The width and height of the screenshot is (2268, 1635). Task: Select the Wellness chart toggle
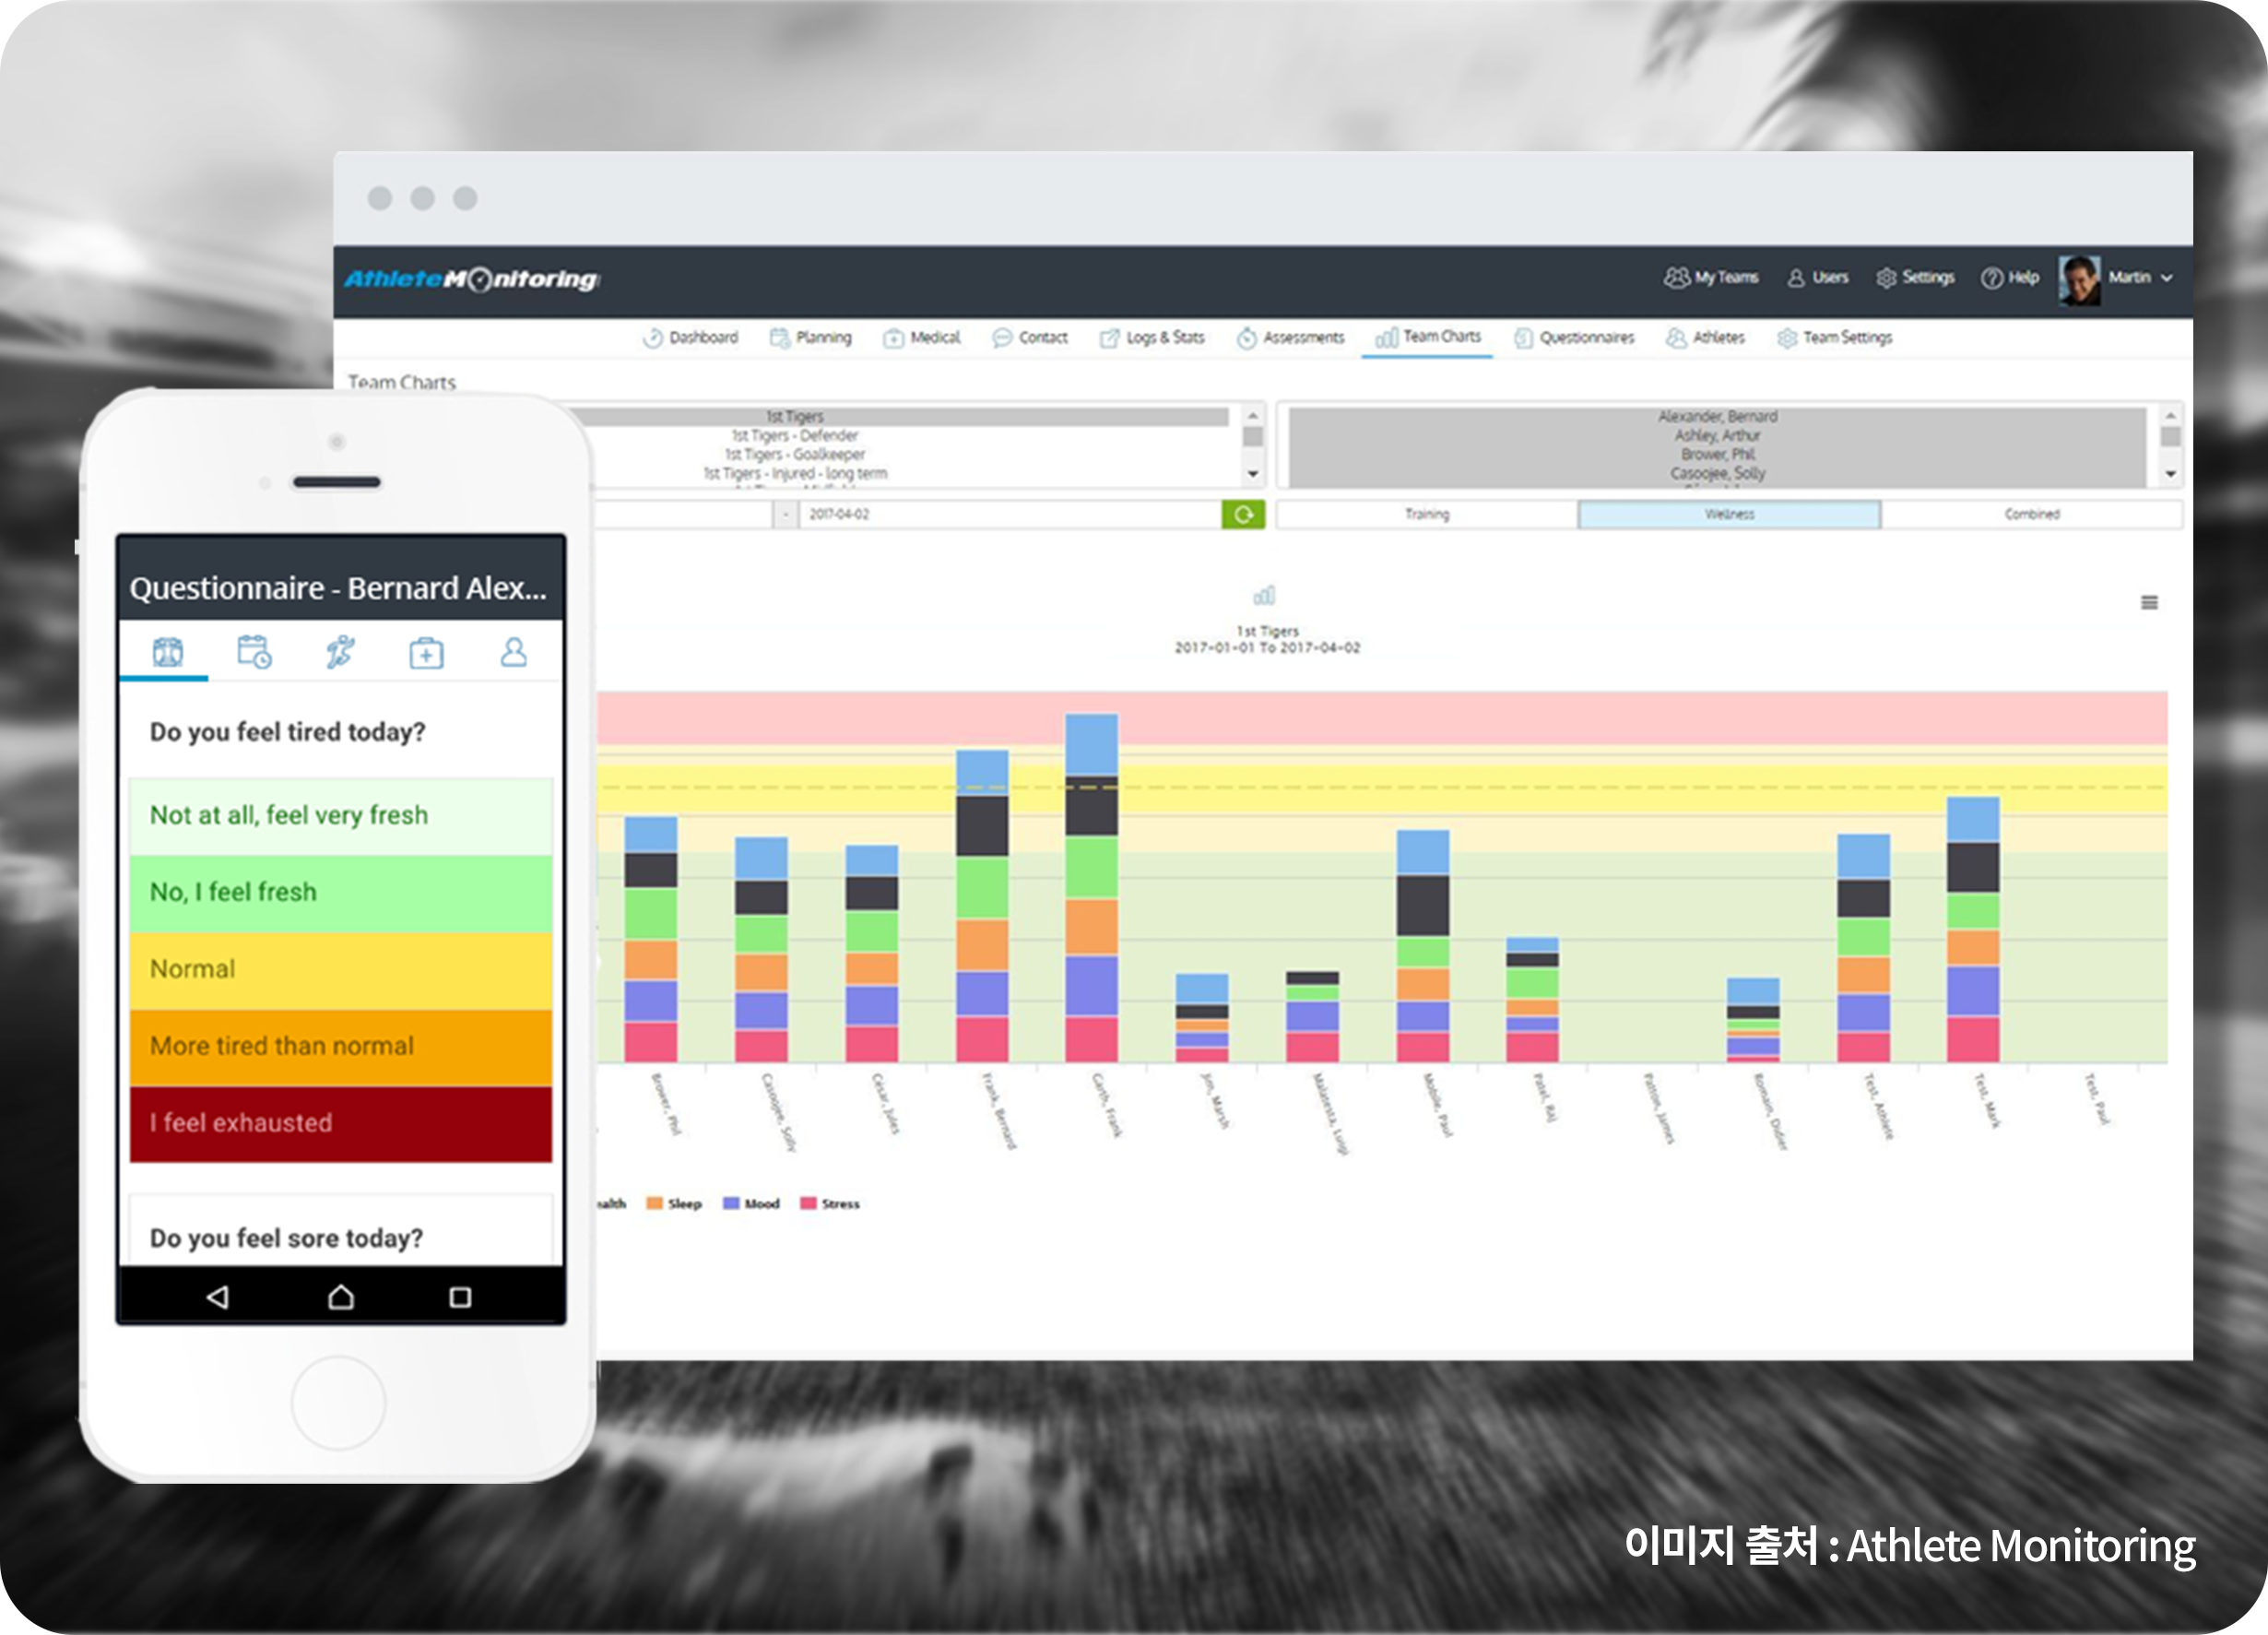pos(1729,514)
